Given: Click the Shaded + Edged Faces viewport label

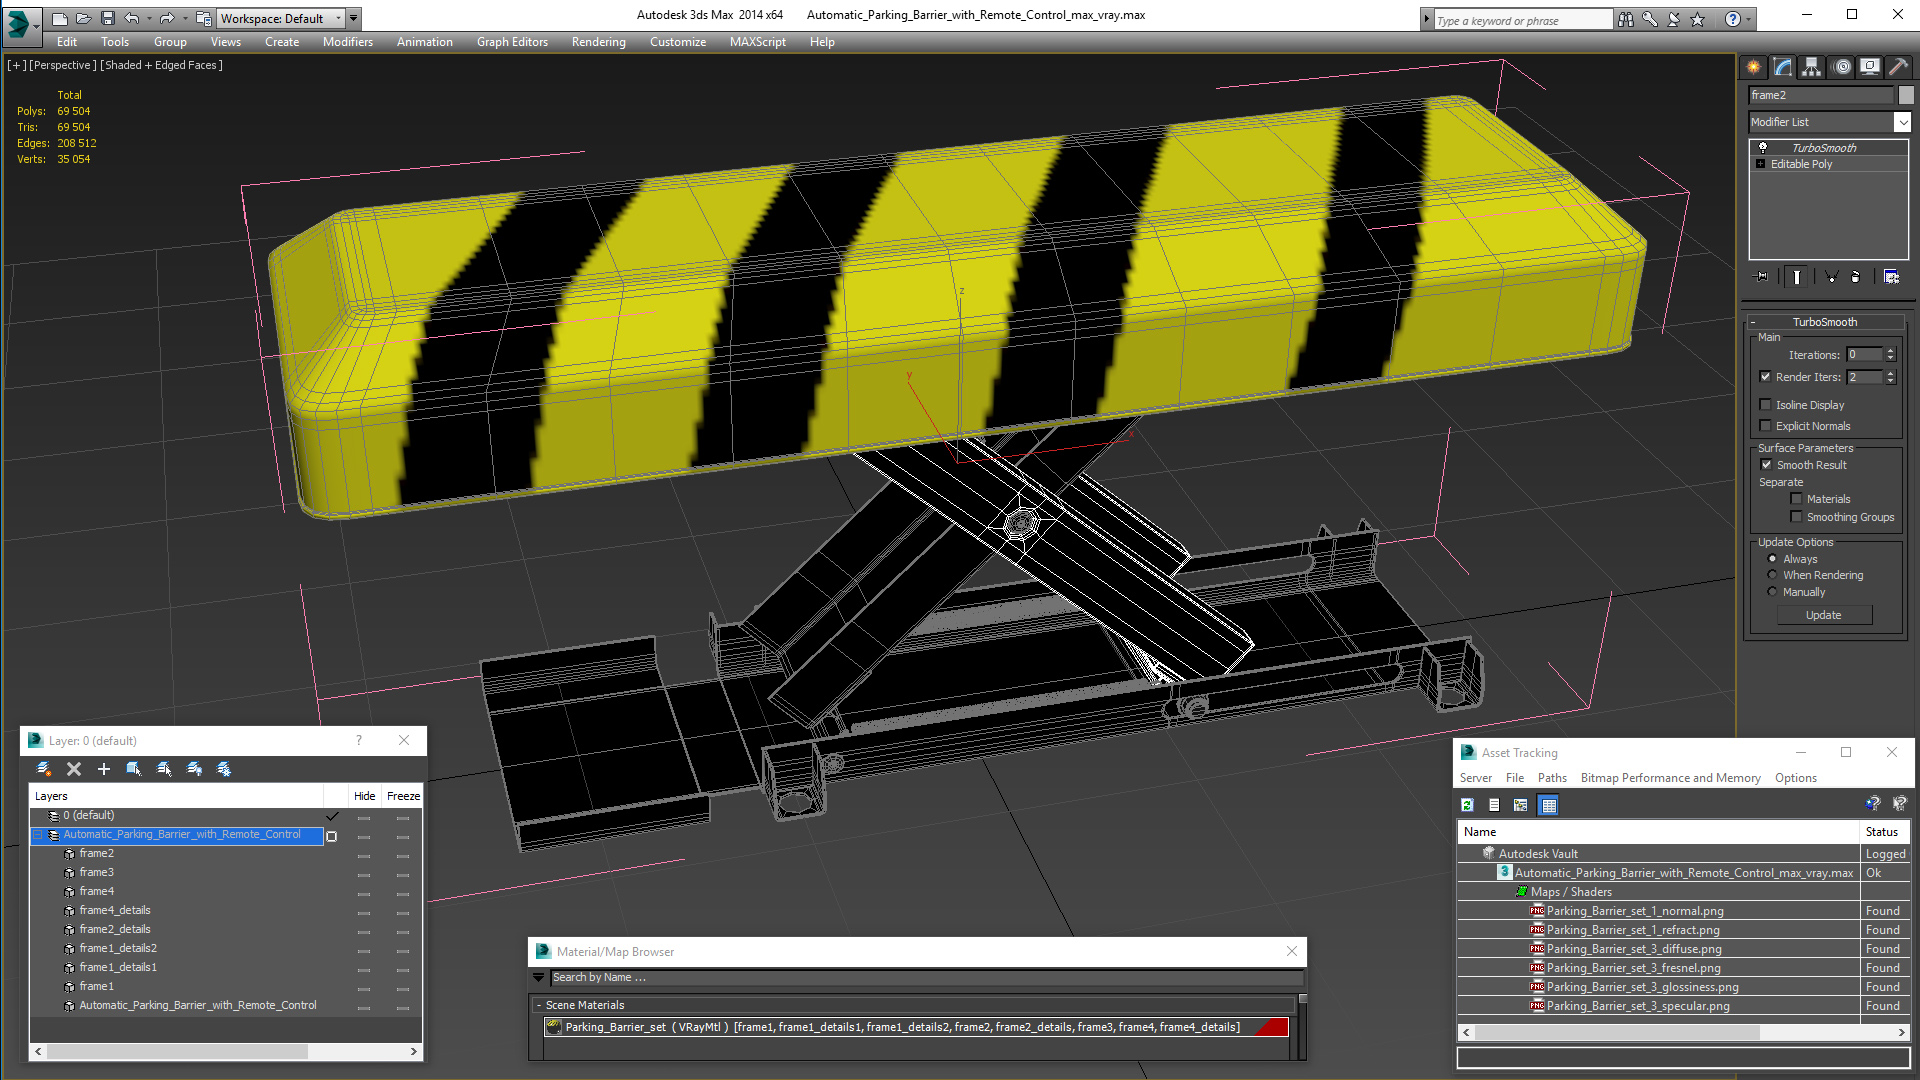Looking at the screenshot, I should [162, 65].
